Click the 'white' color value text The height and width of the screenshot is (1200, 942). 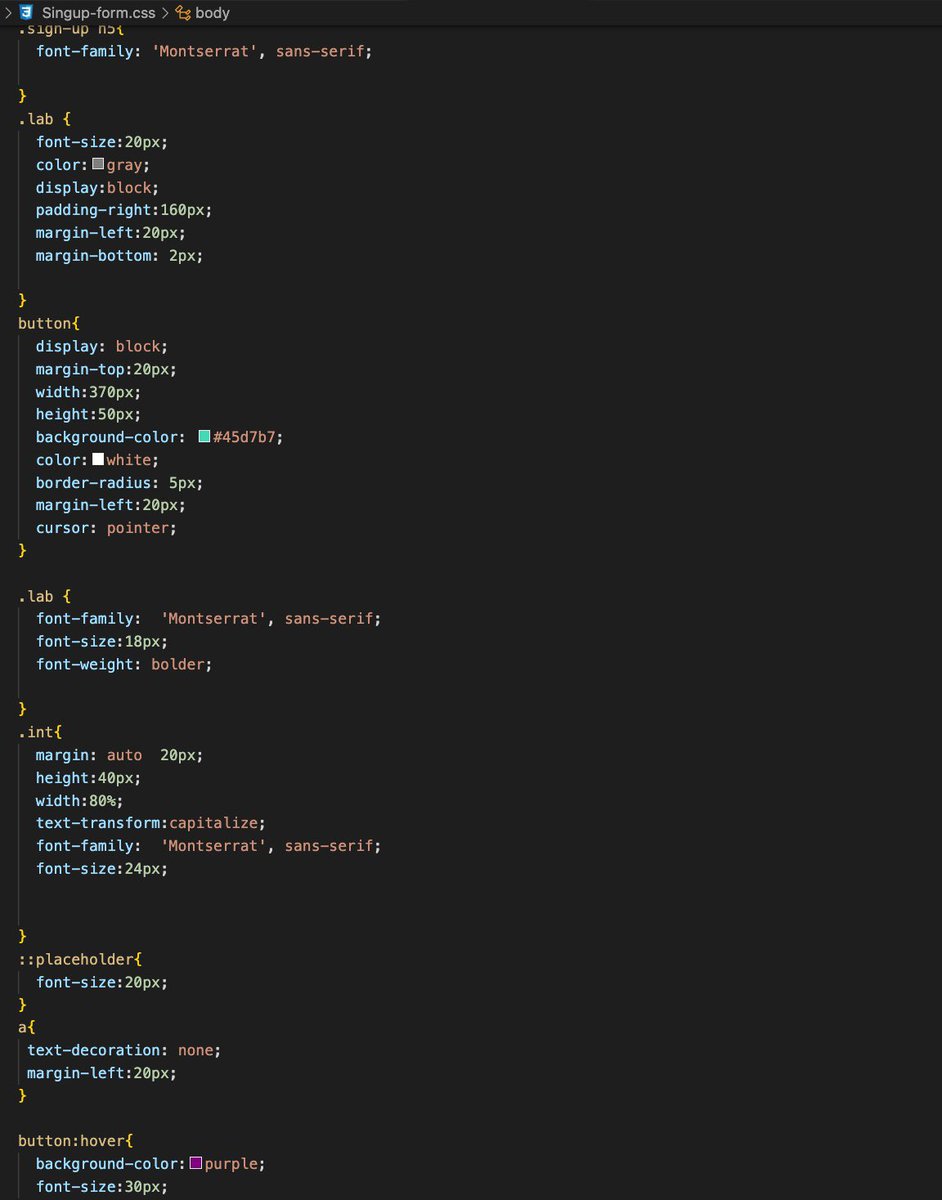129,460
